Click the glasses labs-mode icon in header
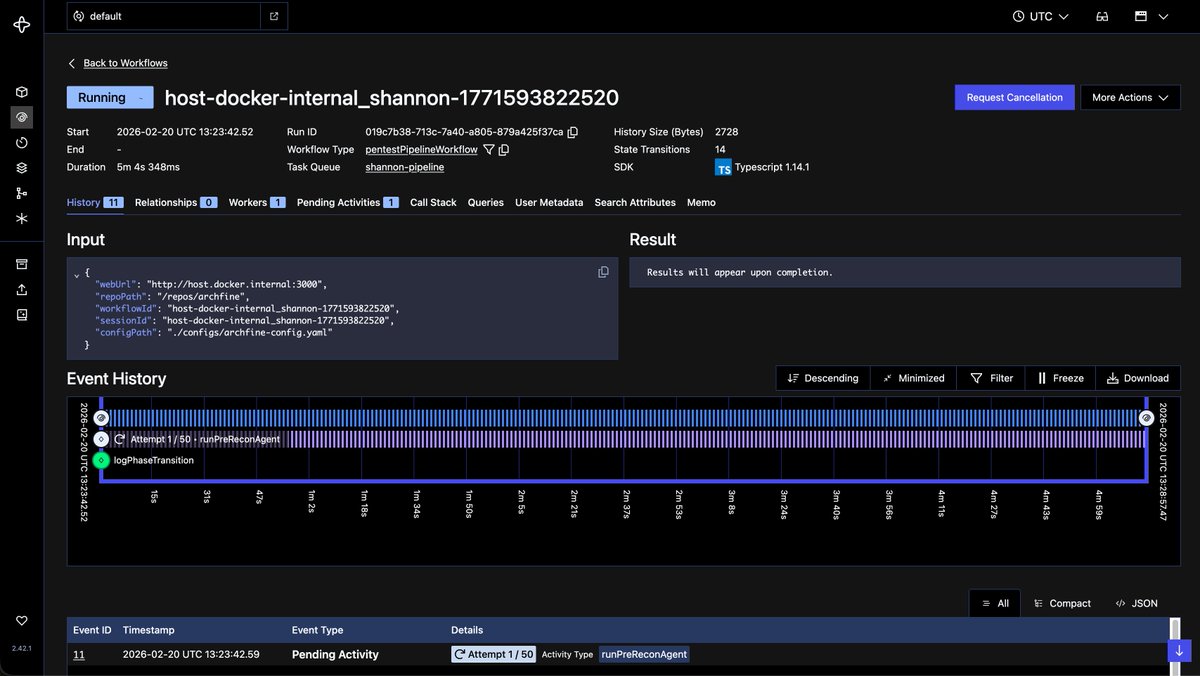The image size is (1200, 676). pos(1102,16)
